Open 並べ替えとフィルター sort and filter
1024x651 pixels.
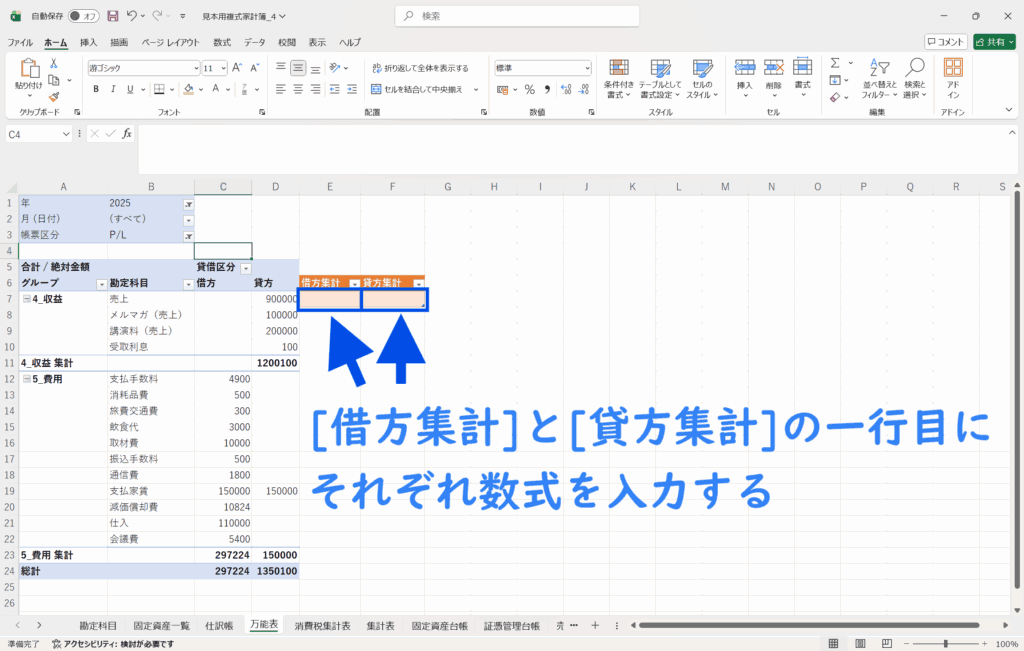click(x=879, y=77)
